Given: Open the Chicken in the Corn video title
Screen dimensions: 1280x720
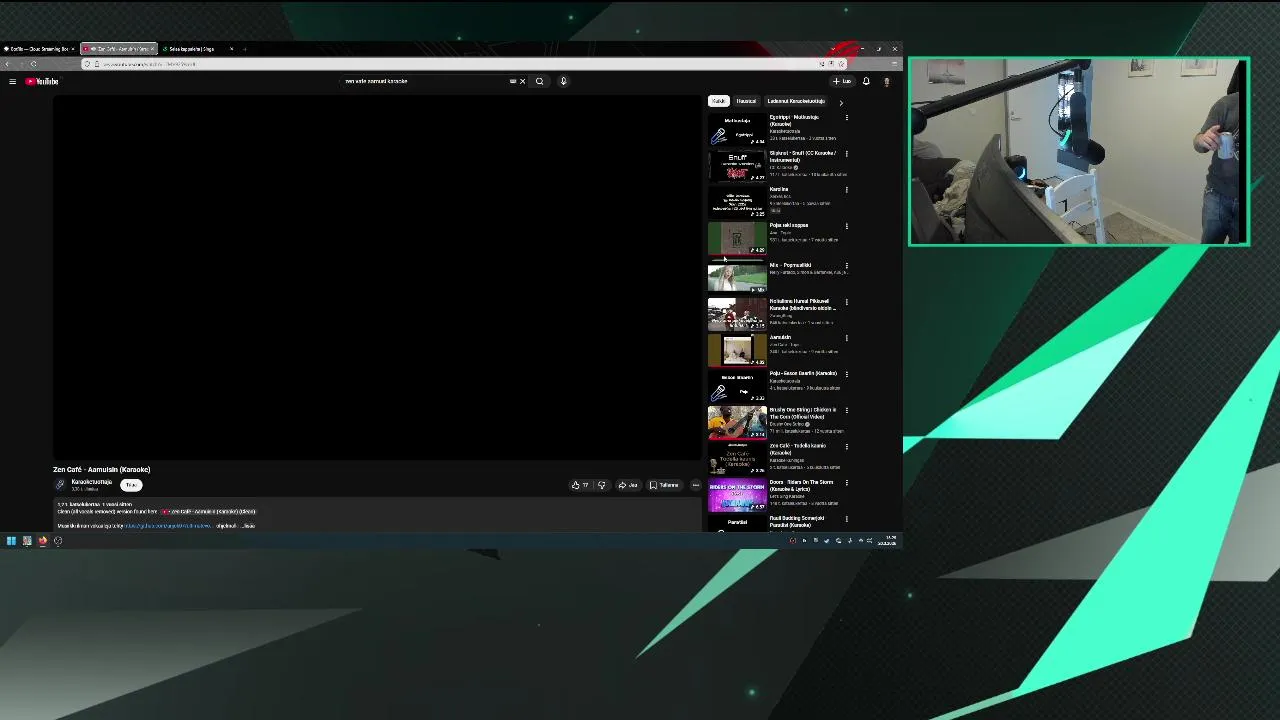Looking at the screenshot, I should (x=803, y=413).
